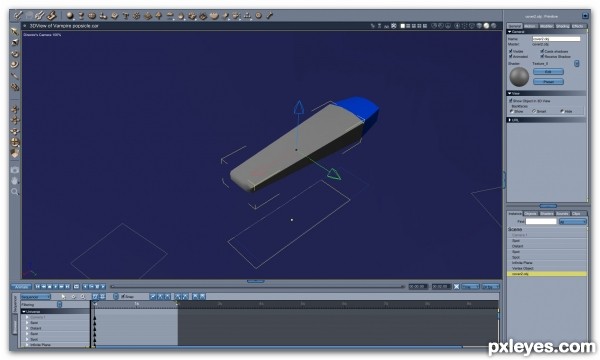Select Camera 1 in the scene list
The width and height of the screenshot is (600, 360).
546,235
